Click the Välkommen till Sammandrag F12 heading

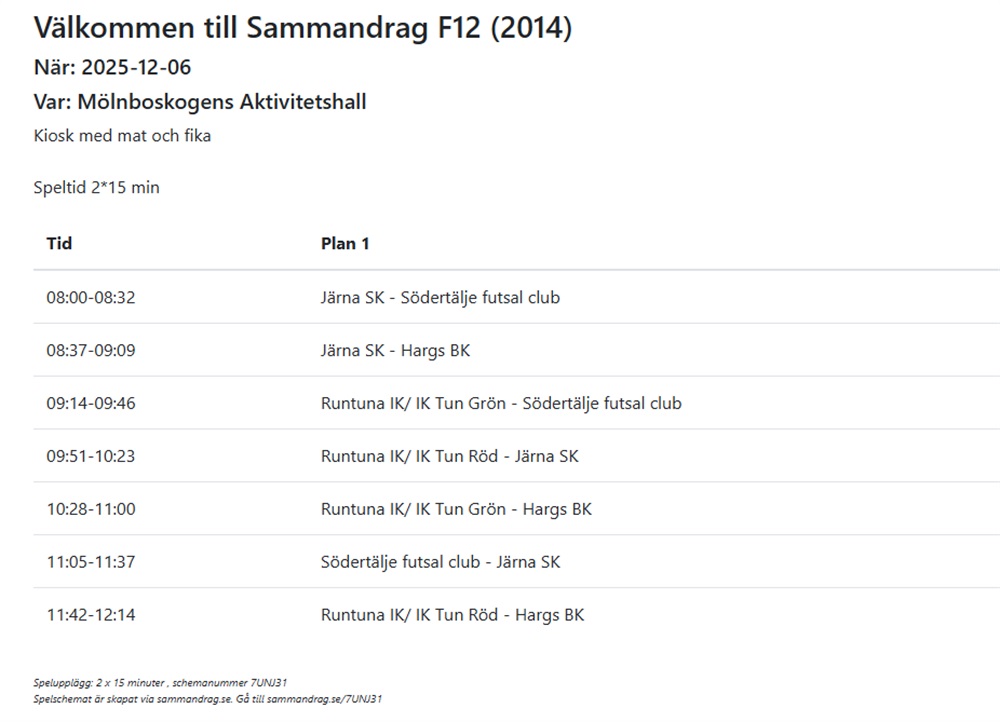point(302,28)
